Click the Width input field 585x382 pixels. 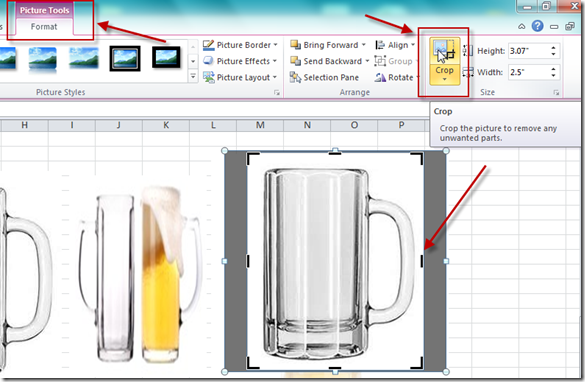(x=529, y=72)
